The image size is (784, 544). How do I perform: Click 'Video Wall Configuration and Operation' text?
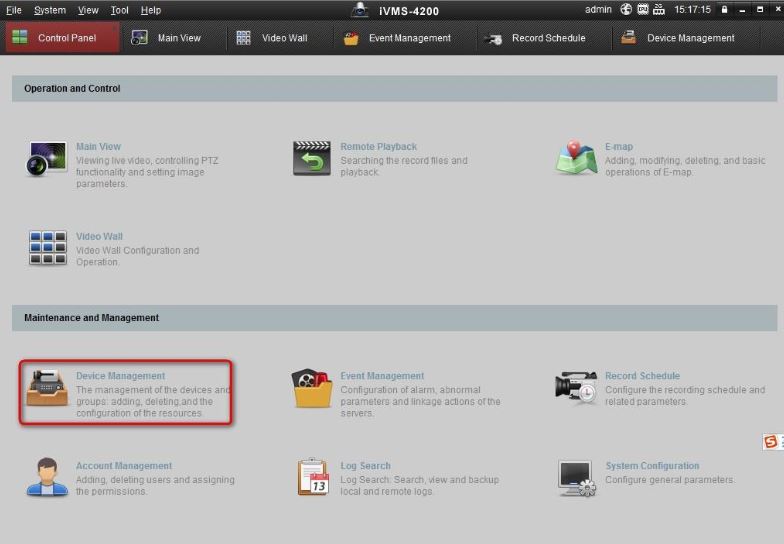tap(138, 256)
